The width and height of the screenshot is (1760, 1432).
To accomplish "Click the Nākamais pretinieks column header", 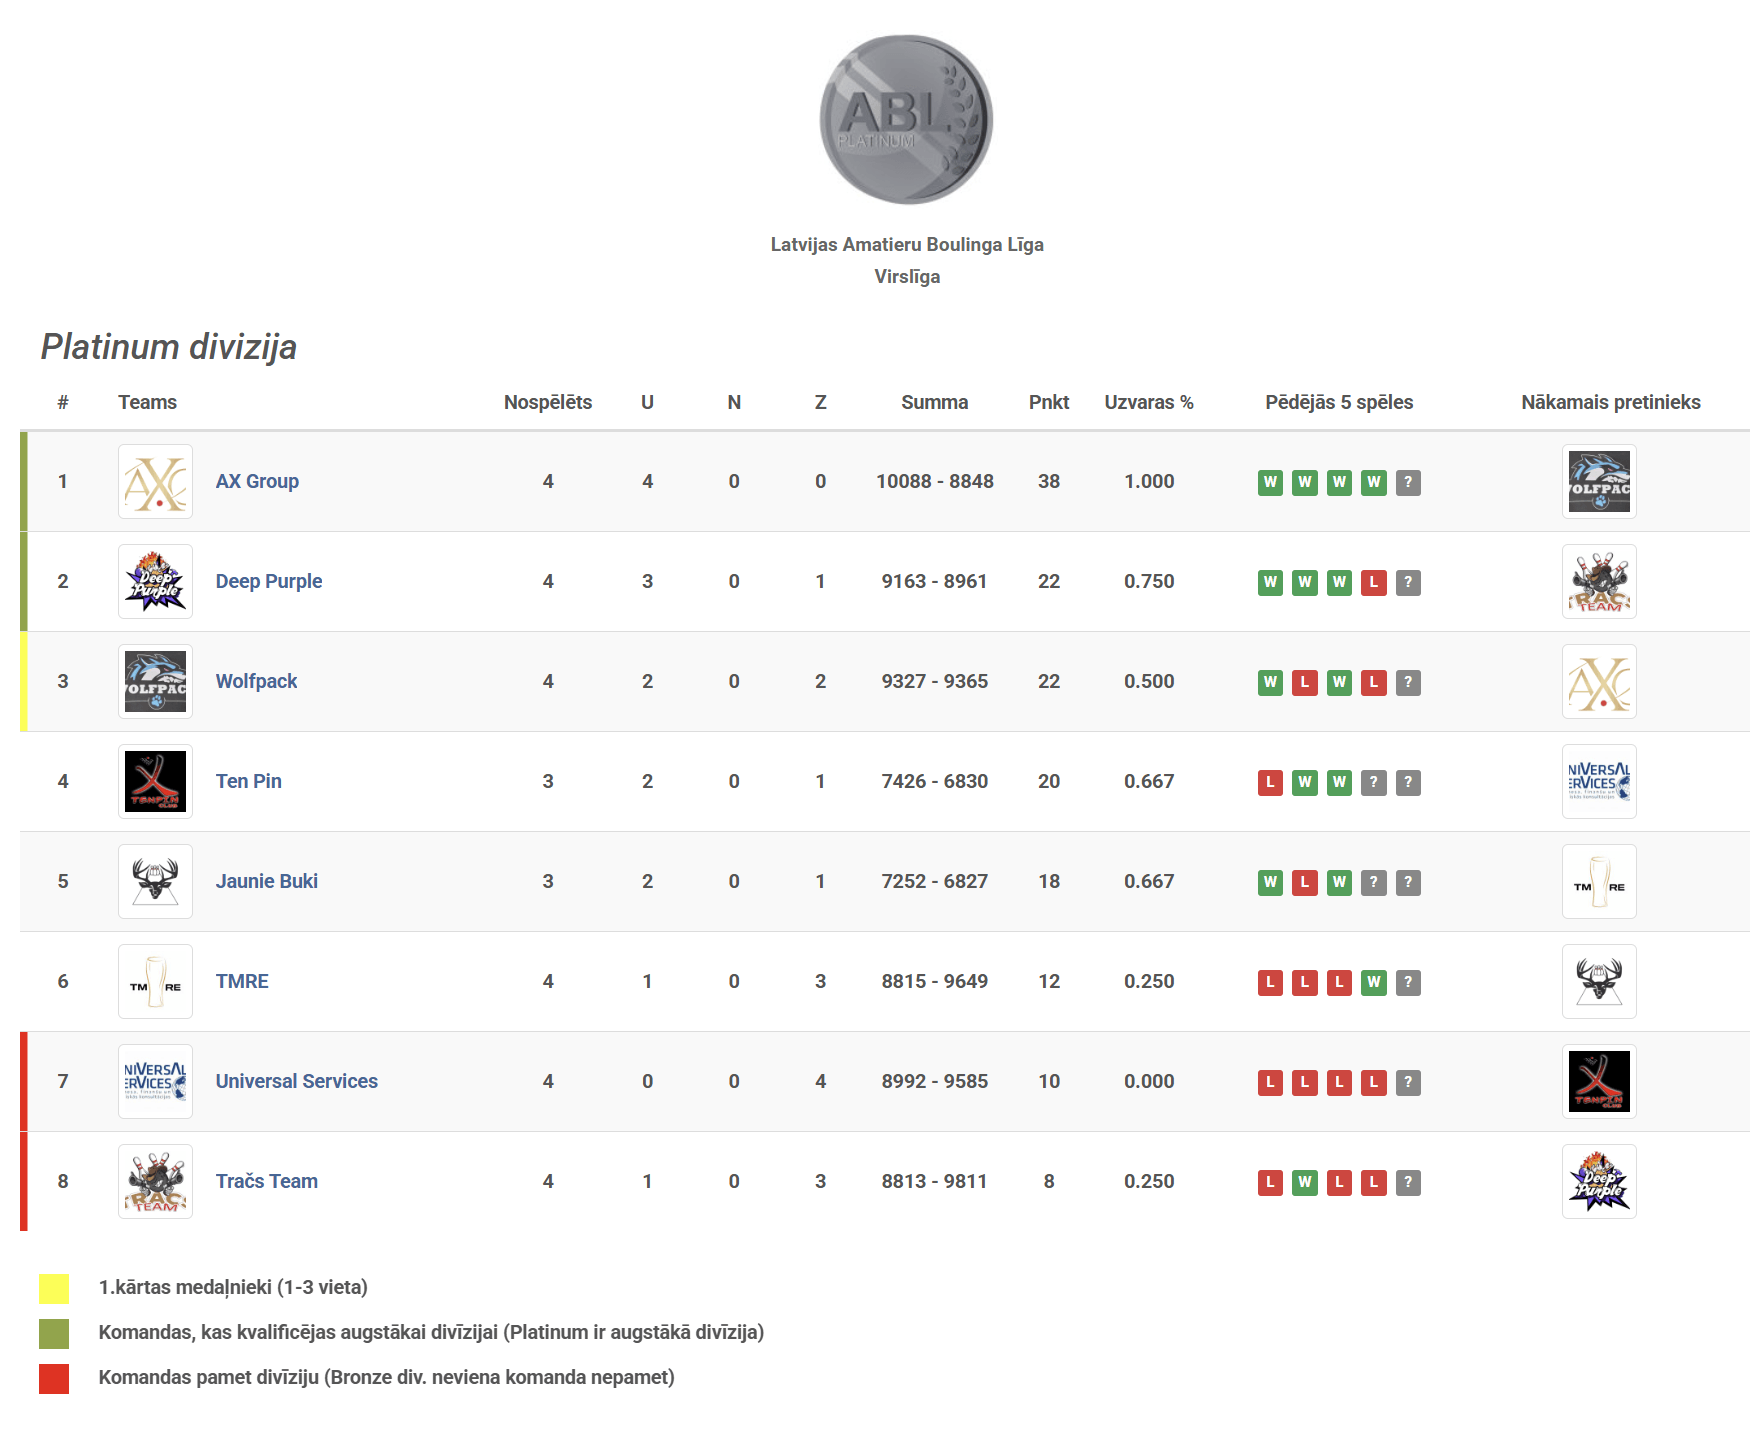I will (1611, 402).
